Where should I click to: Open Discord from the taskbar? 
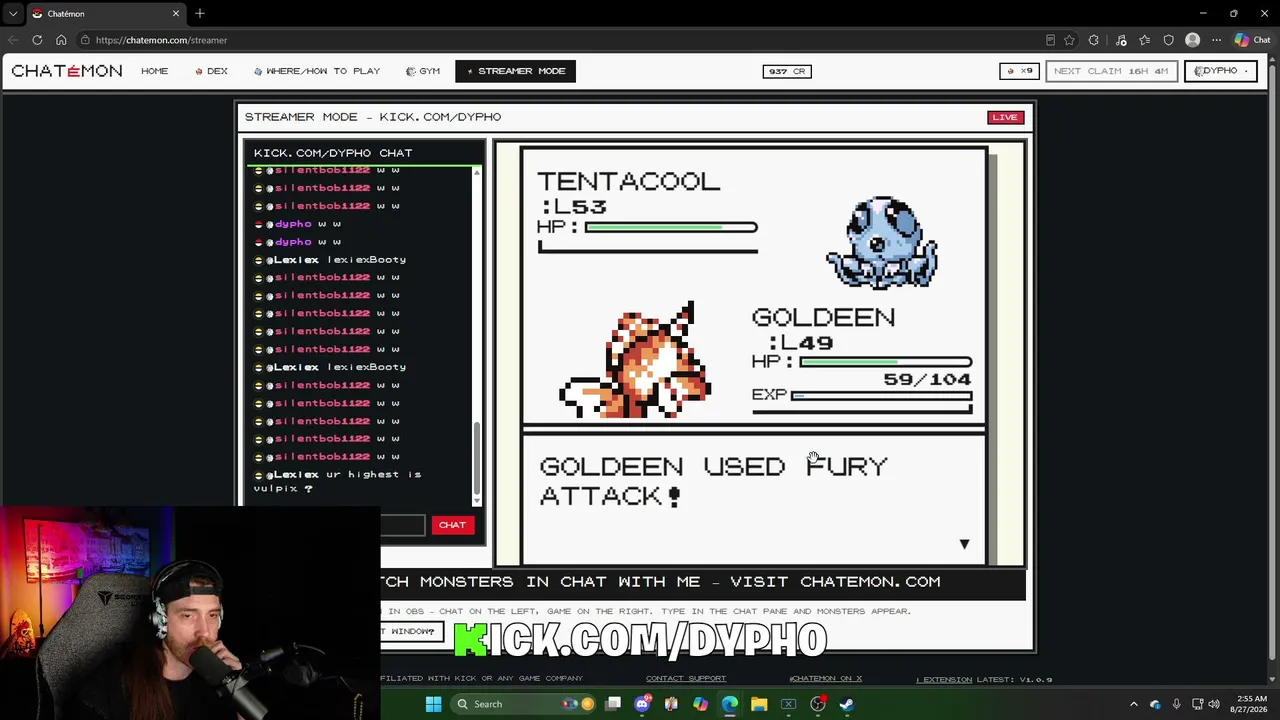click(x=642, y=704)
